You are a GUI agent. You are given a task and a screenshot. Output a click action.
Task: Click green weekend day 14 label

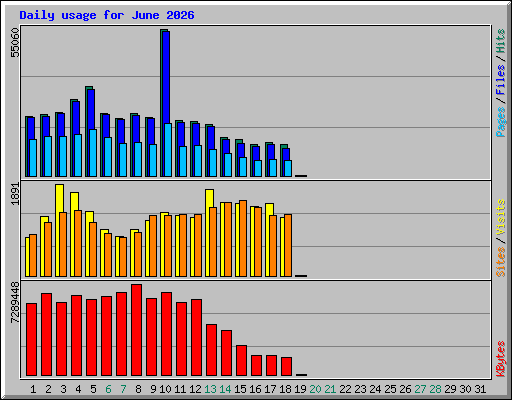(225, 389)
